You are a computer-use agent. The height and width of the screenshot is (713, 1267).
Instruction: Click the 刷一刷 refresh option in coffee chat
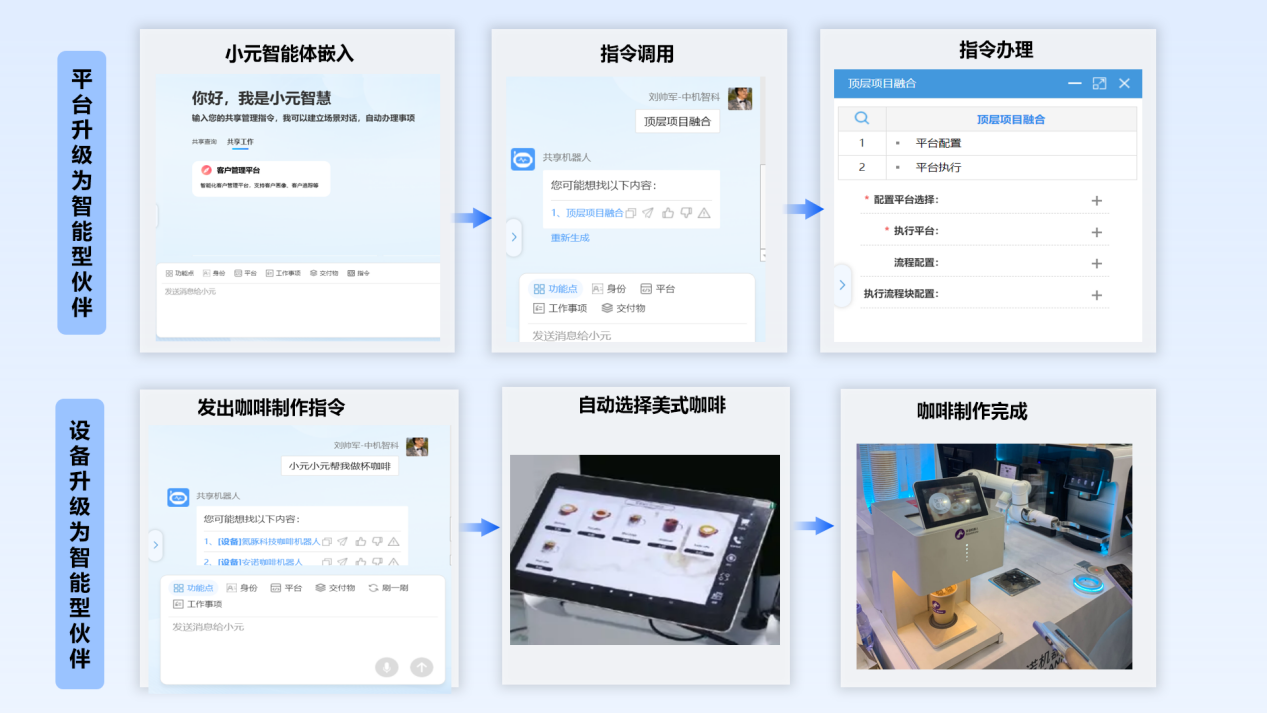388,588
